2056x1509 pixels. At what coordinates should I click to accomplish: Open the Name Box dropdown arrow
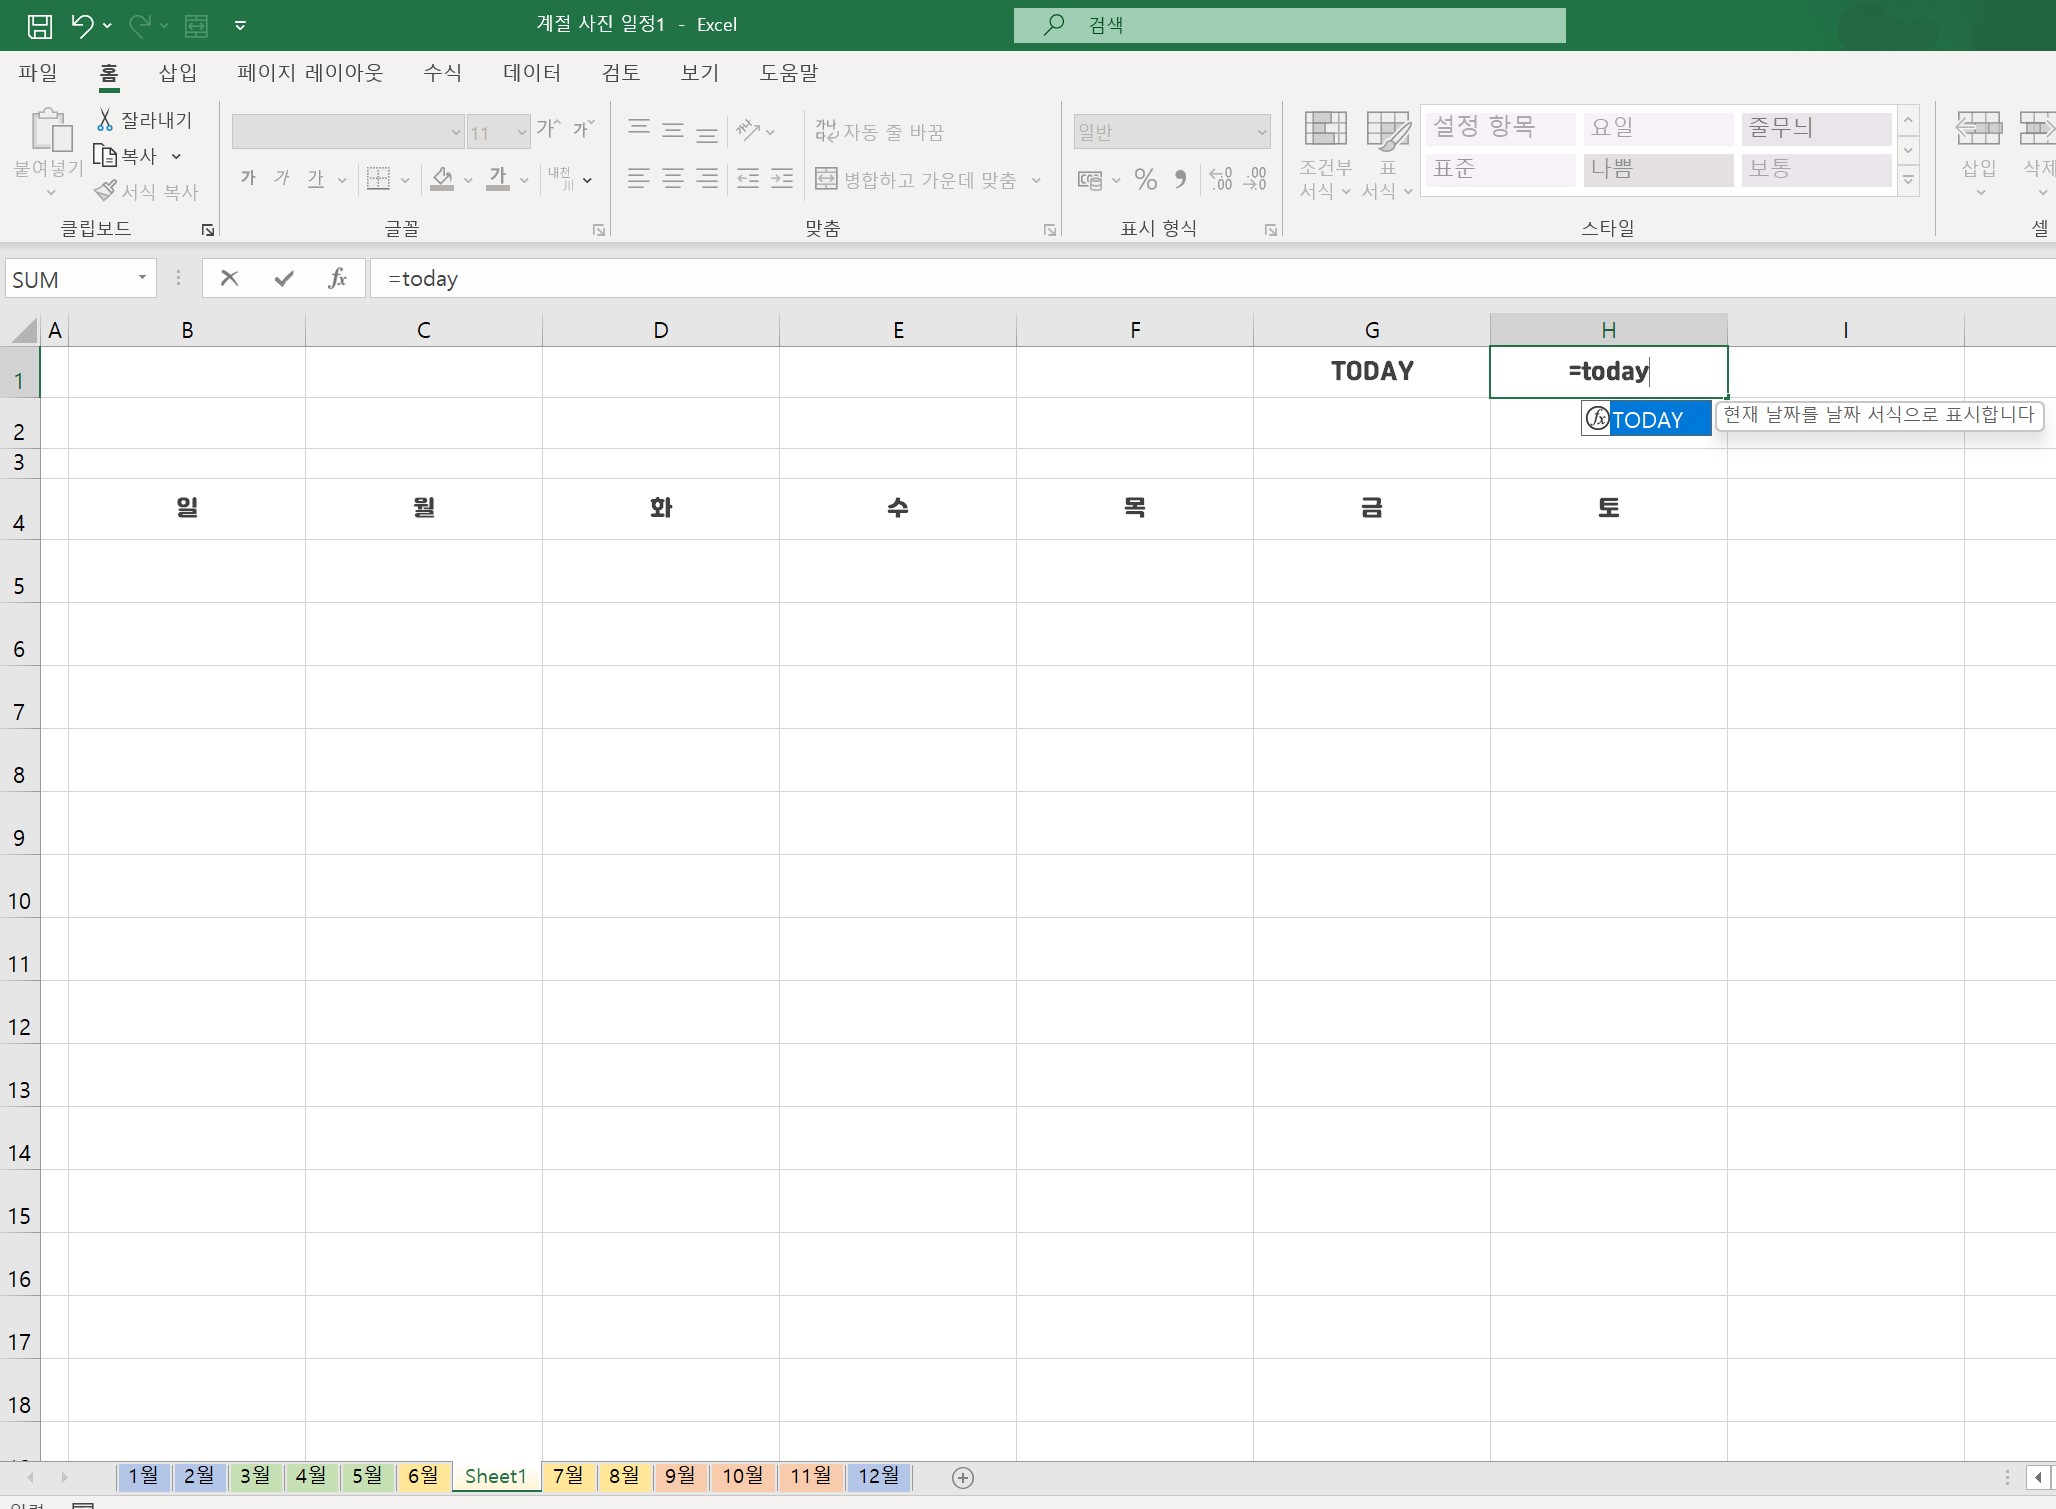click(x=142, y=278)
